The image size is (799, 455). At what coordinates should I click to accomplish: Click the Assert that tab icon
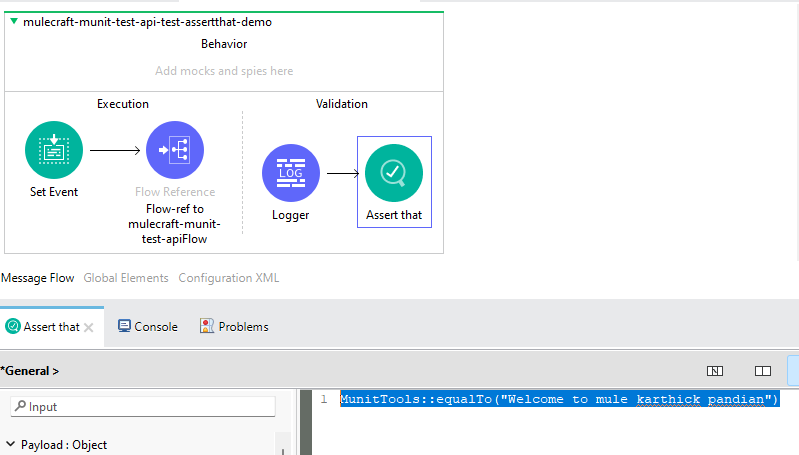pos(13,326)
